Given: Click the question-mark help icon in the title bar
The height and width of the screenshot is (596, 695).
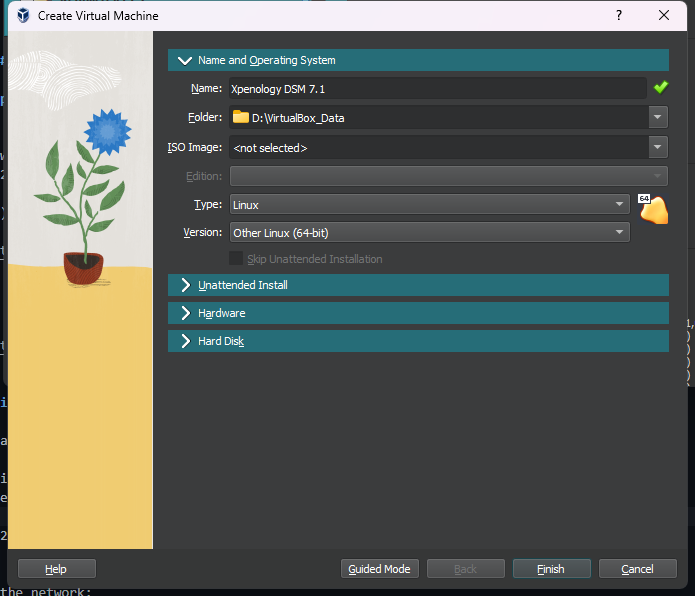Looking at the screenshot, I should pyautogui.click(x=619, y=16).
